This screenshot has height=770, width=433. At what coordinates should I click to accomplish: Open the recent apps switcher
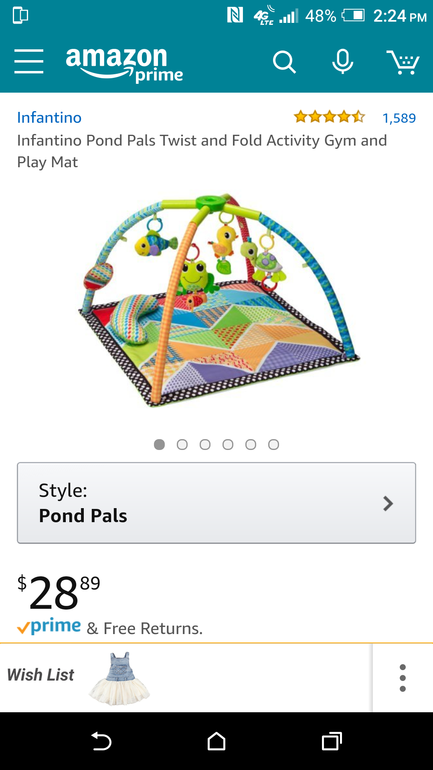331,741
